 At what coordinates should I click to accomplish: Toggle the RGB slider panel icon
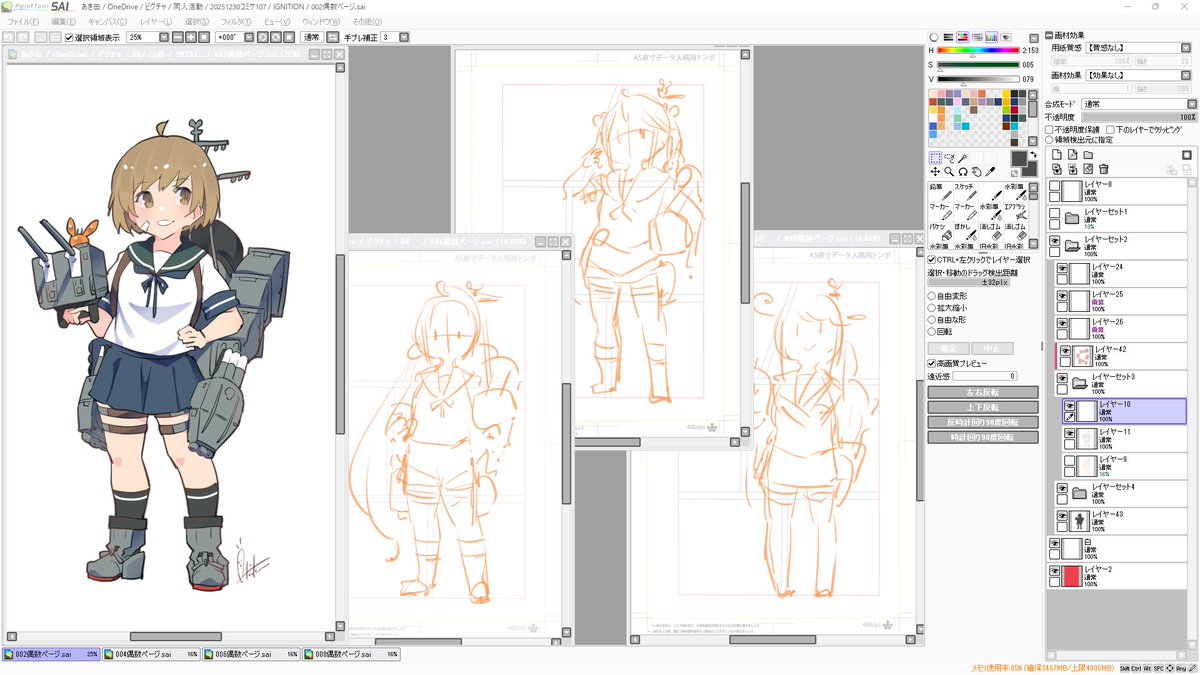948,37
